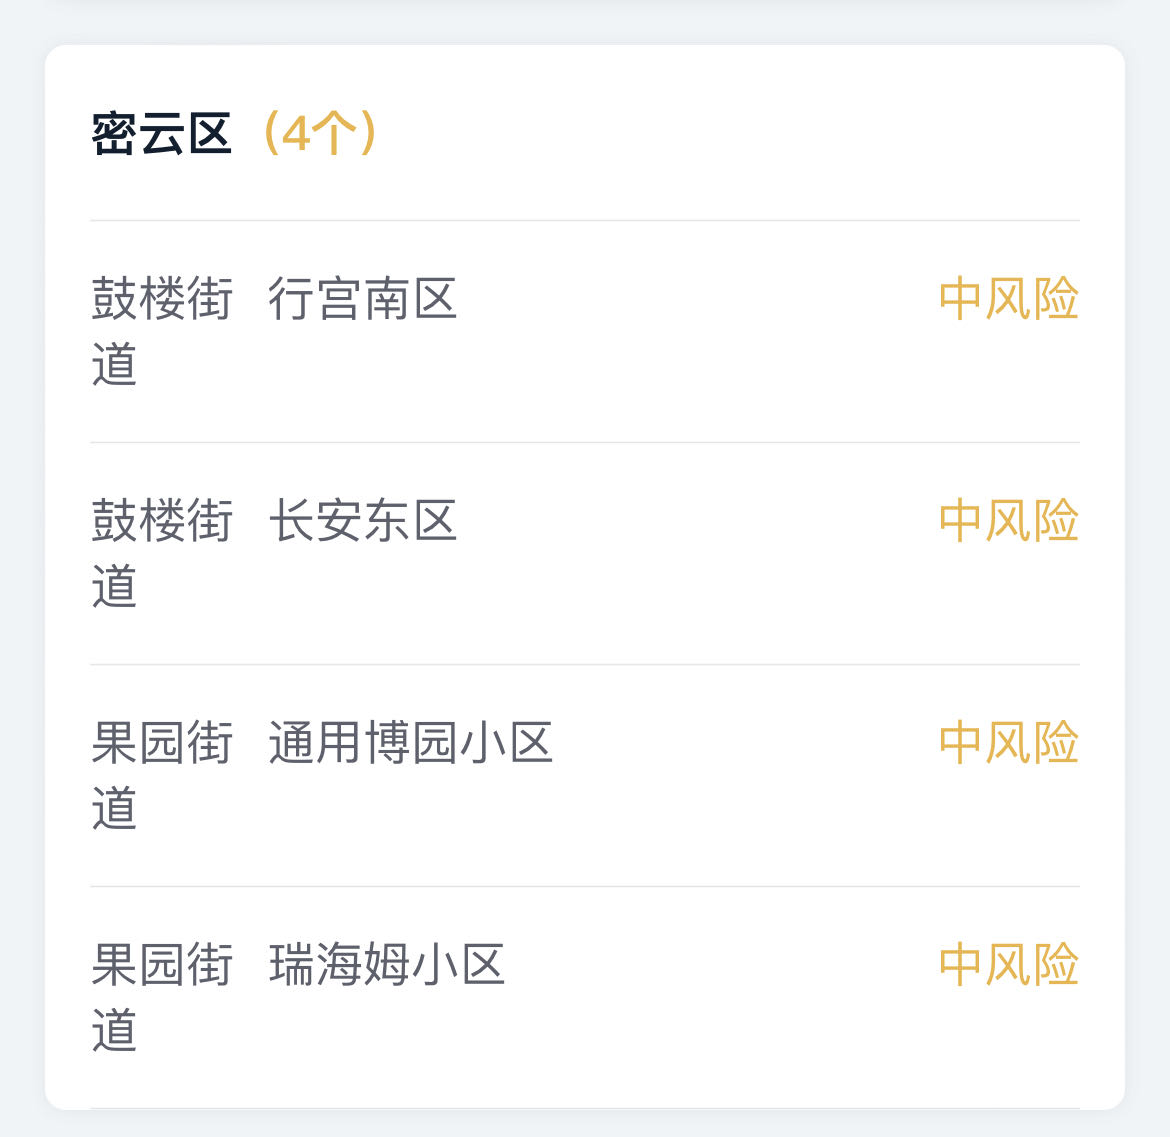1170x1137 pixels.
Task: Click 中风险 label beside 行宫南区
Action: click(1008, 299)
